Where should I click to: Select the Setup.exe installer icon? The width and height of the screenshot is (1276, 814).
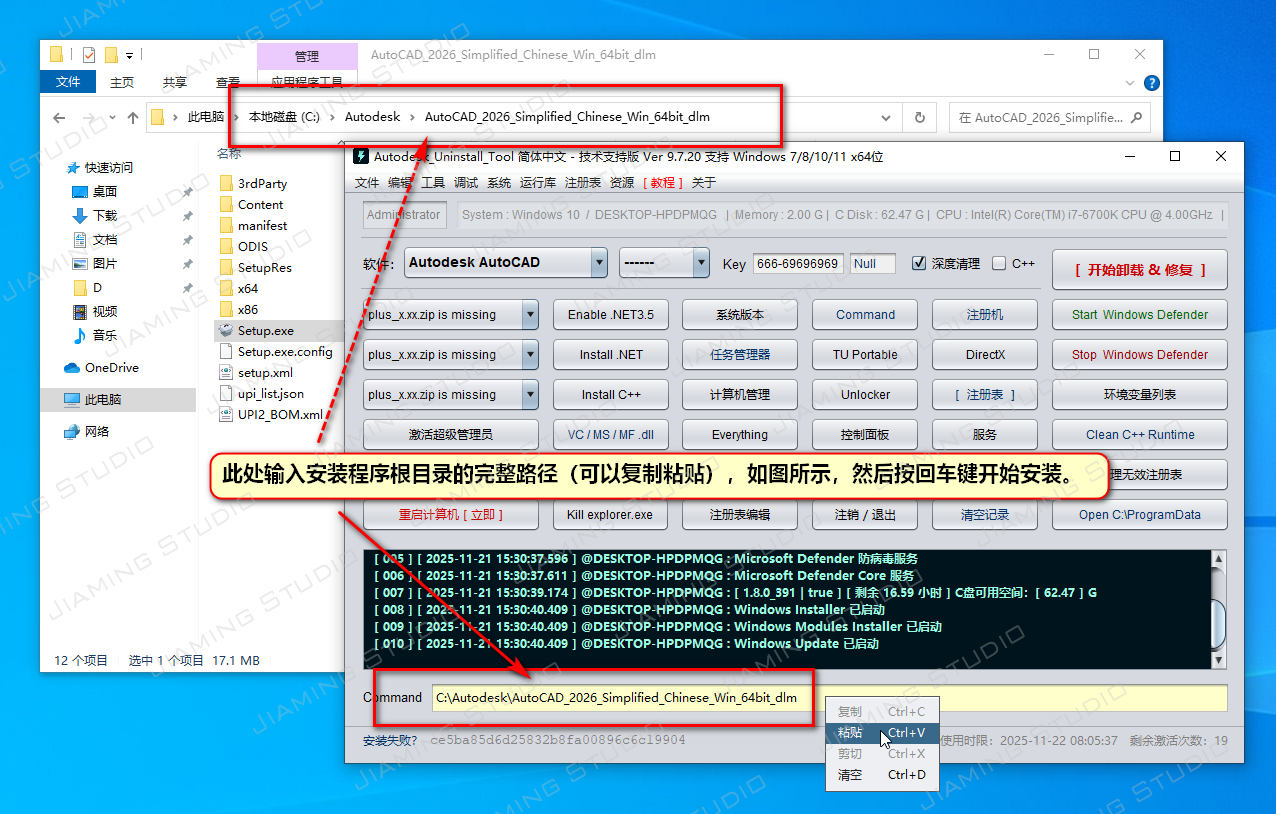226,330
